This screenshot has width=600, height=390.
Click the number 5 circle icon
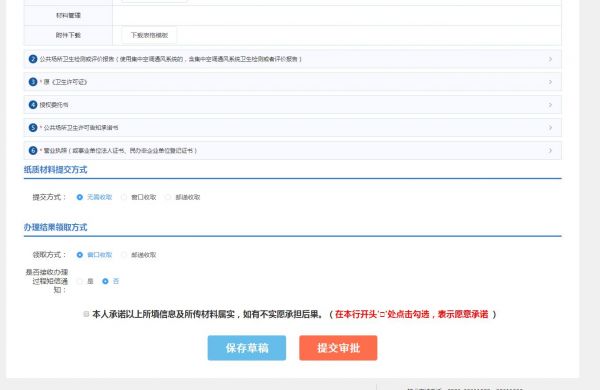tap(33, 127)
